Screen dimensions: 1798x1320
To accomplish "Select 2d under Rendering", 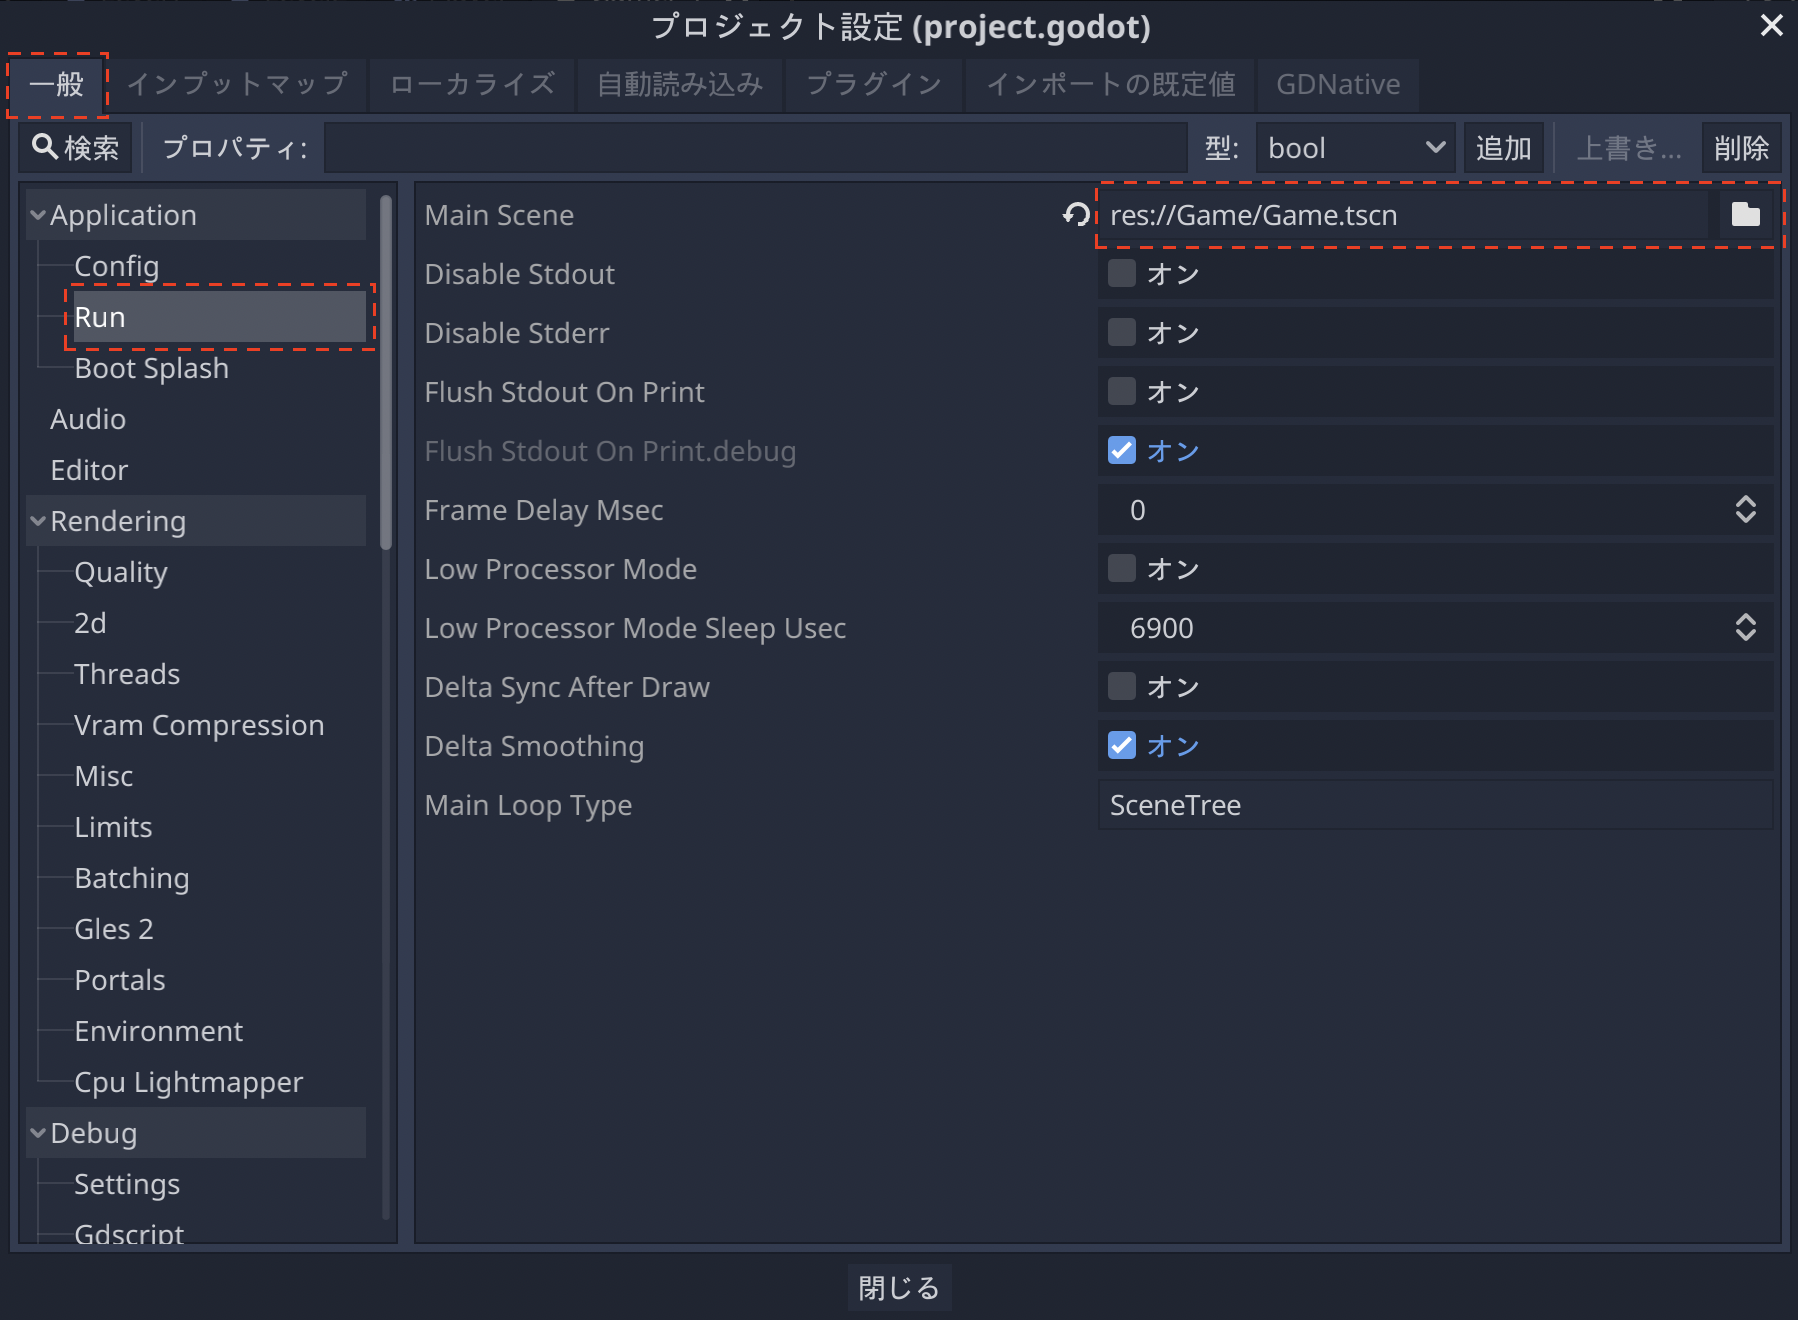I will coord(90,623).
